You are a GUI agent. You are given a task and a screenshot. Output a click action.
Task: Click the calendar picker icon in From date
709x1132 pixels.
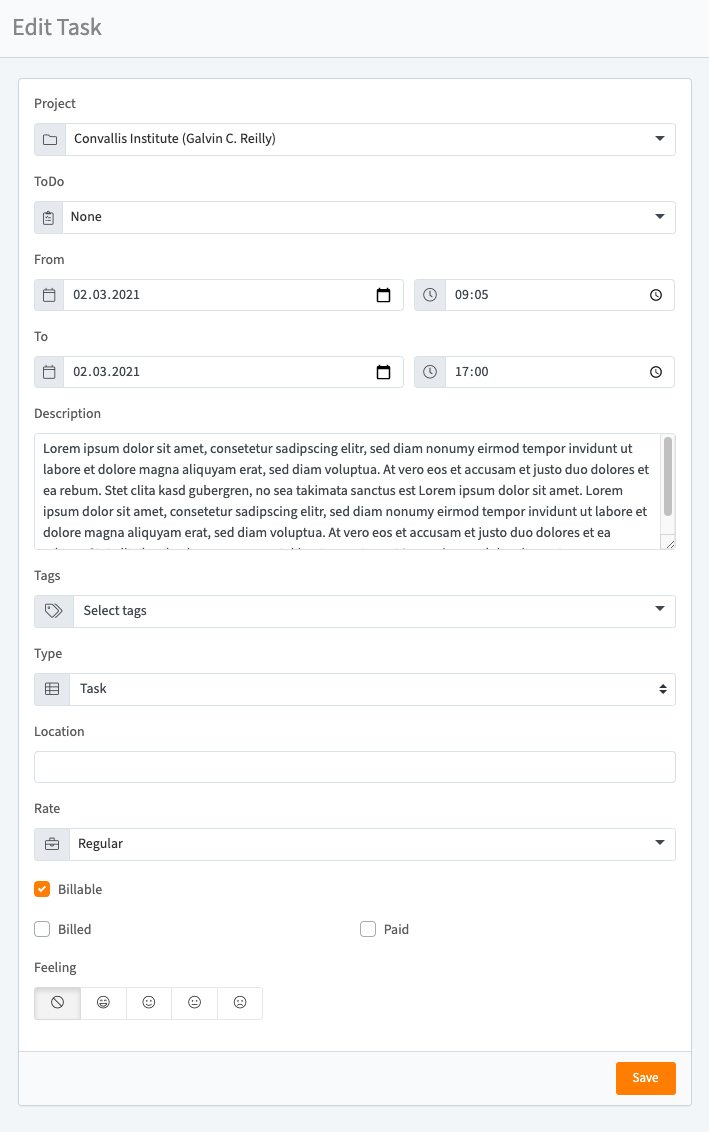(x=383, y=295)
